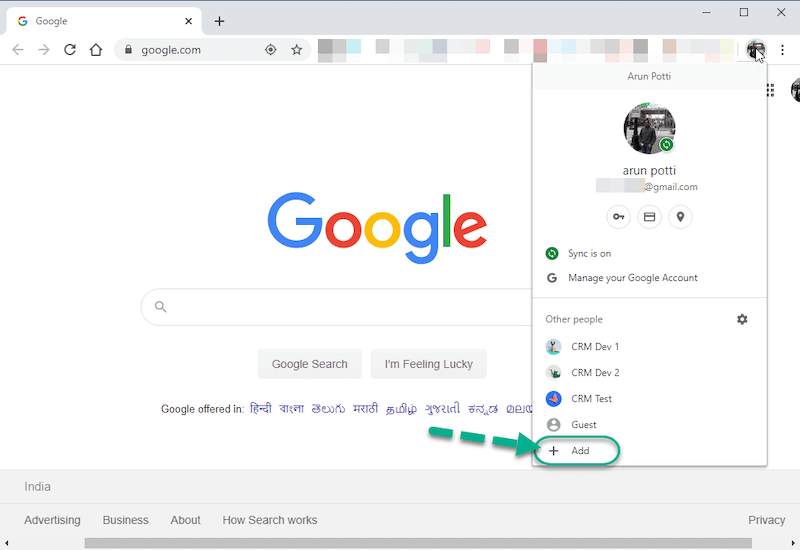Click the browser forward arrow
This screenshot has height=550, width=800.
click(44, 49)
